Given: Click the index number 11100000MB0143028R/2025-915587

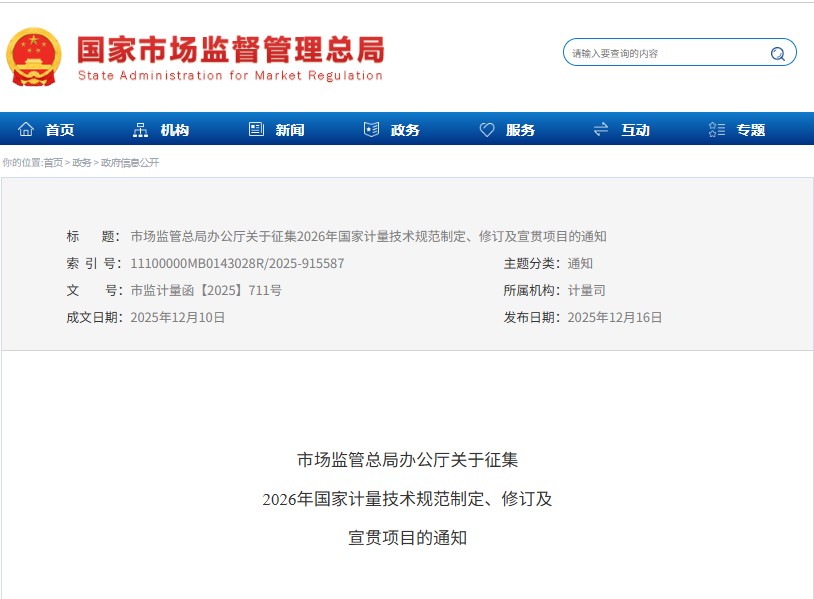Looking at the screenshot, I should (237, 264).
